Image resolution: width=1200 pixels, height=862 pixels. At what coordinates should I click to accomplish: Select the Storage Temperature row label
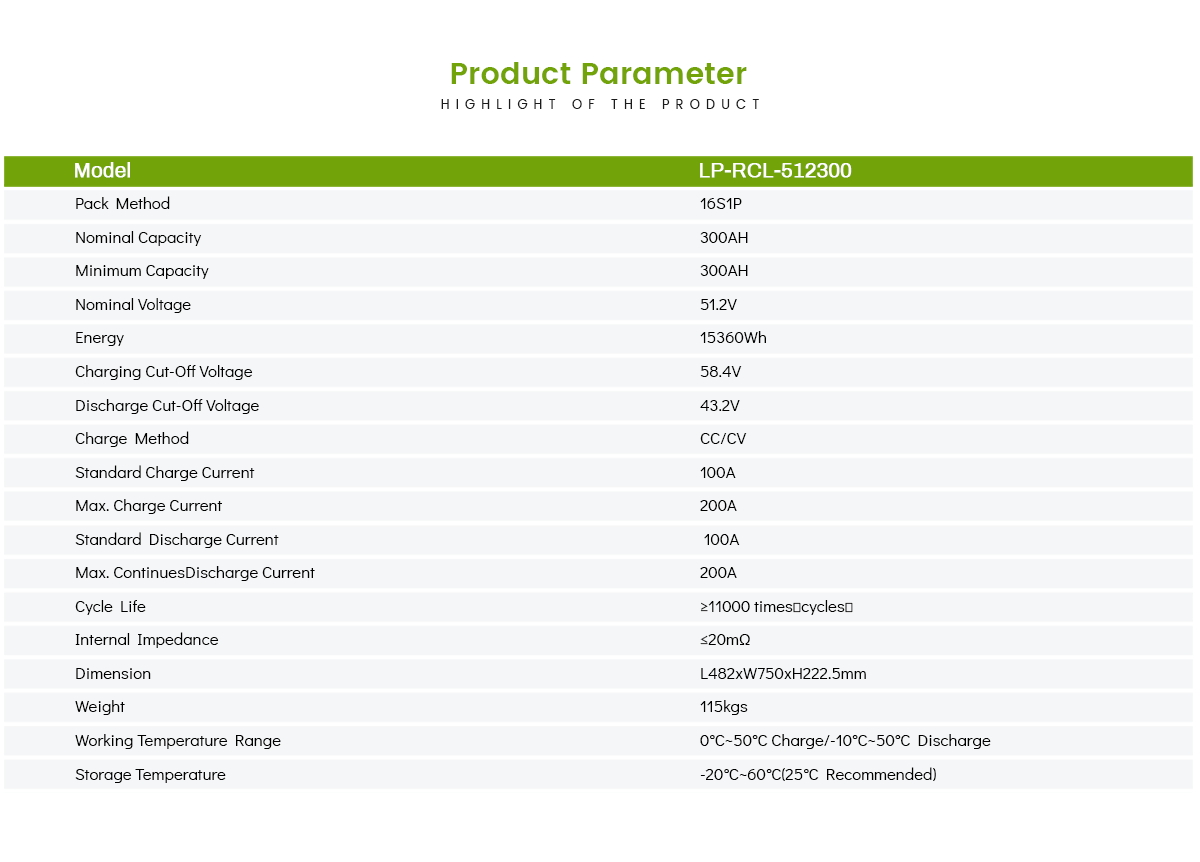tap(150, 775)
